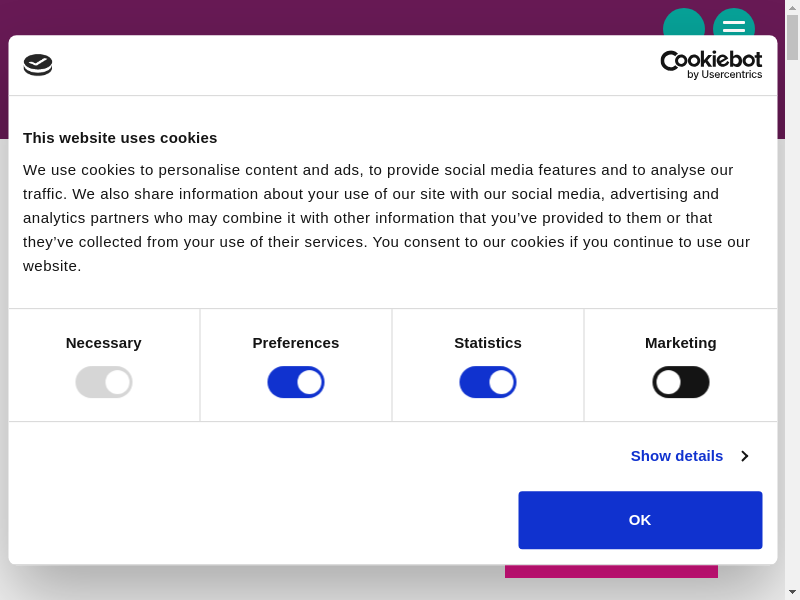This screenshot has height=600, width=800.
Task: Turn off the Statistics cookies switch
Action: [488, 382]
